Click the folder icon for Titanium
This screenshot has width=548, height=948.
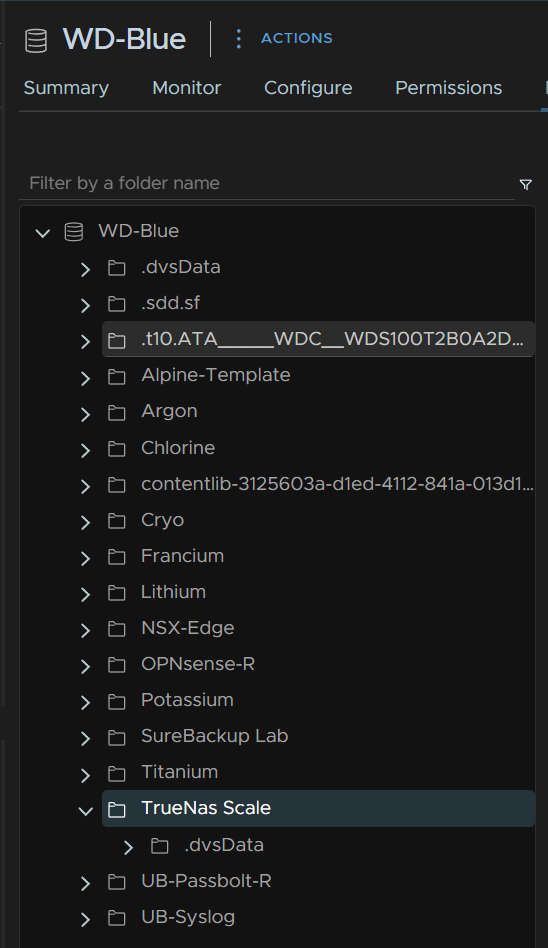click(x=117, y=773)
